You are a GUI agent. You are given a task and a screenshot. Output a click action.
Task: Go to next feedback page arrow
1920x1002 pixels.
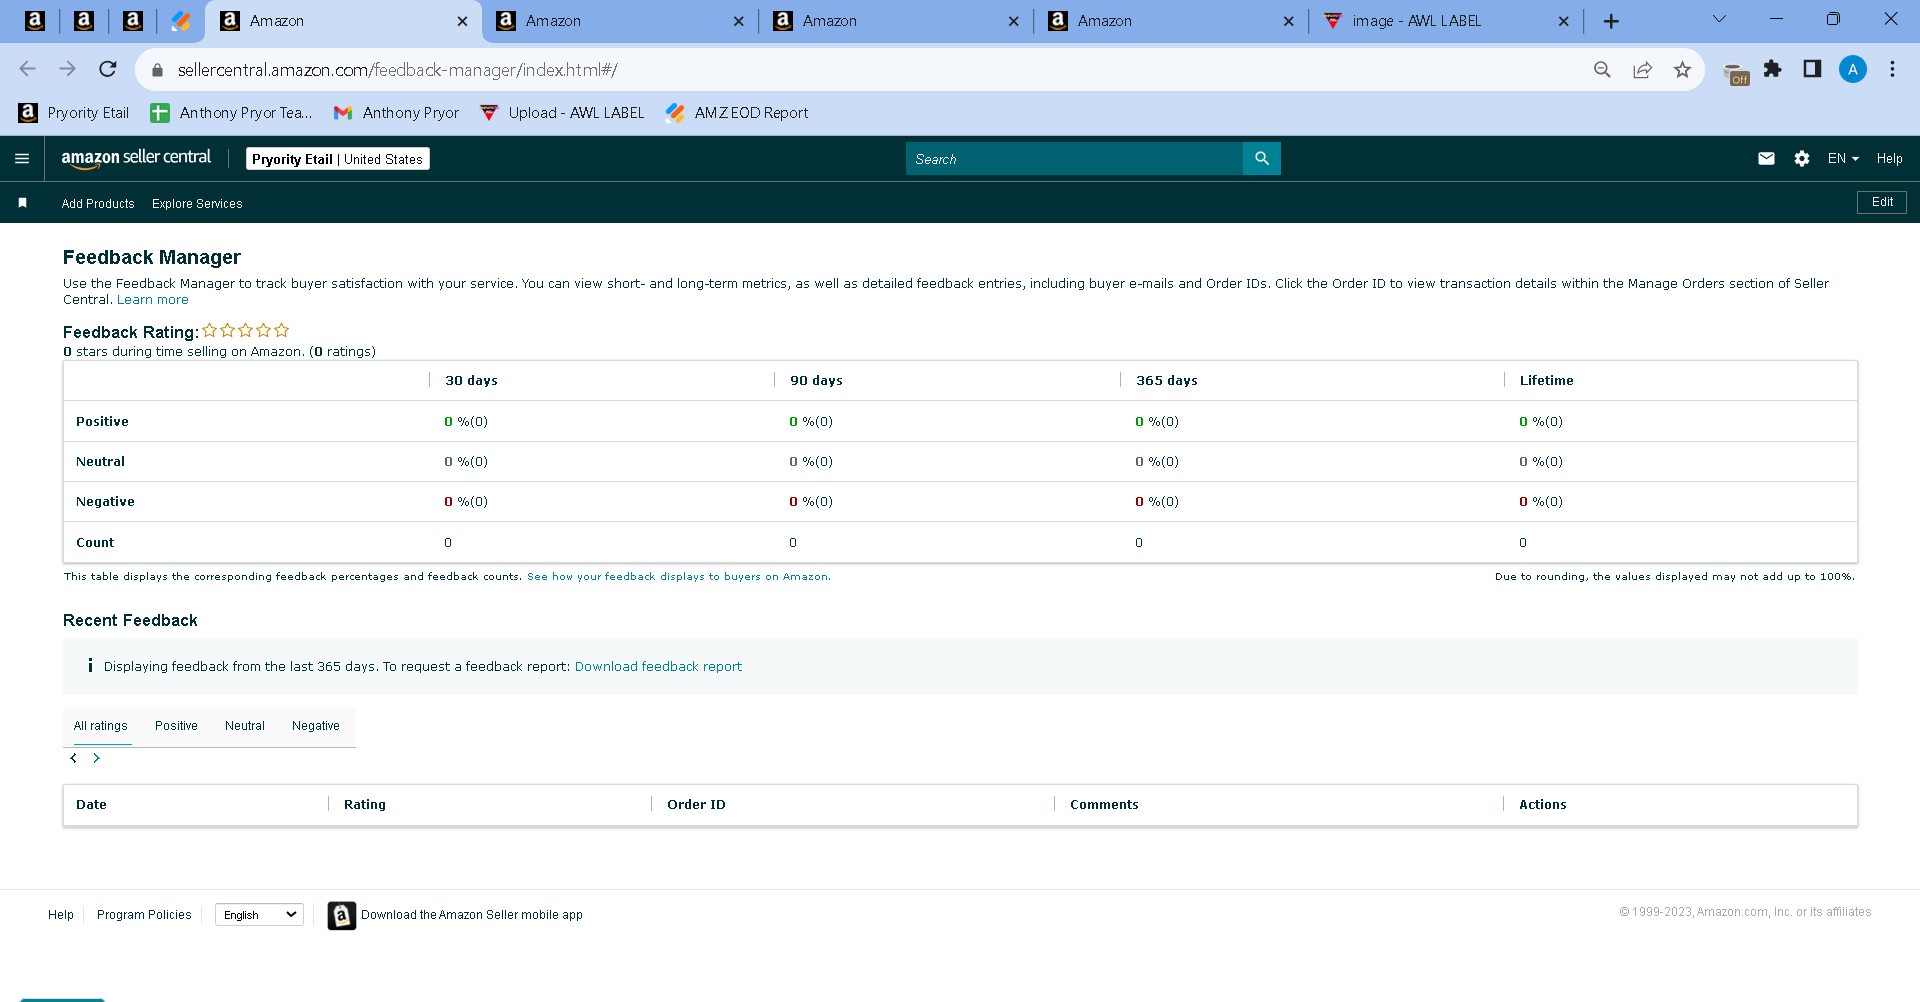point(96,758)
